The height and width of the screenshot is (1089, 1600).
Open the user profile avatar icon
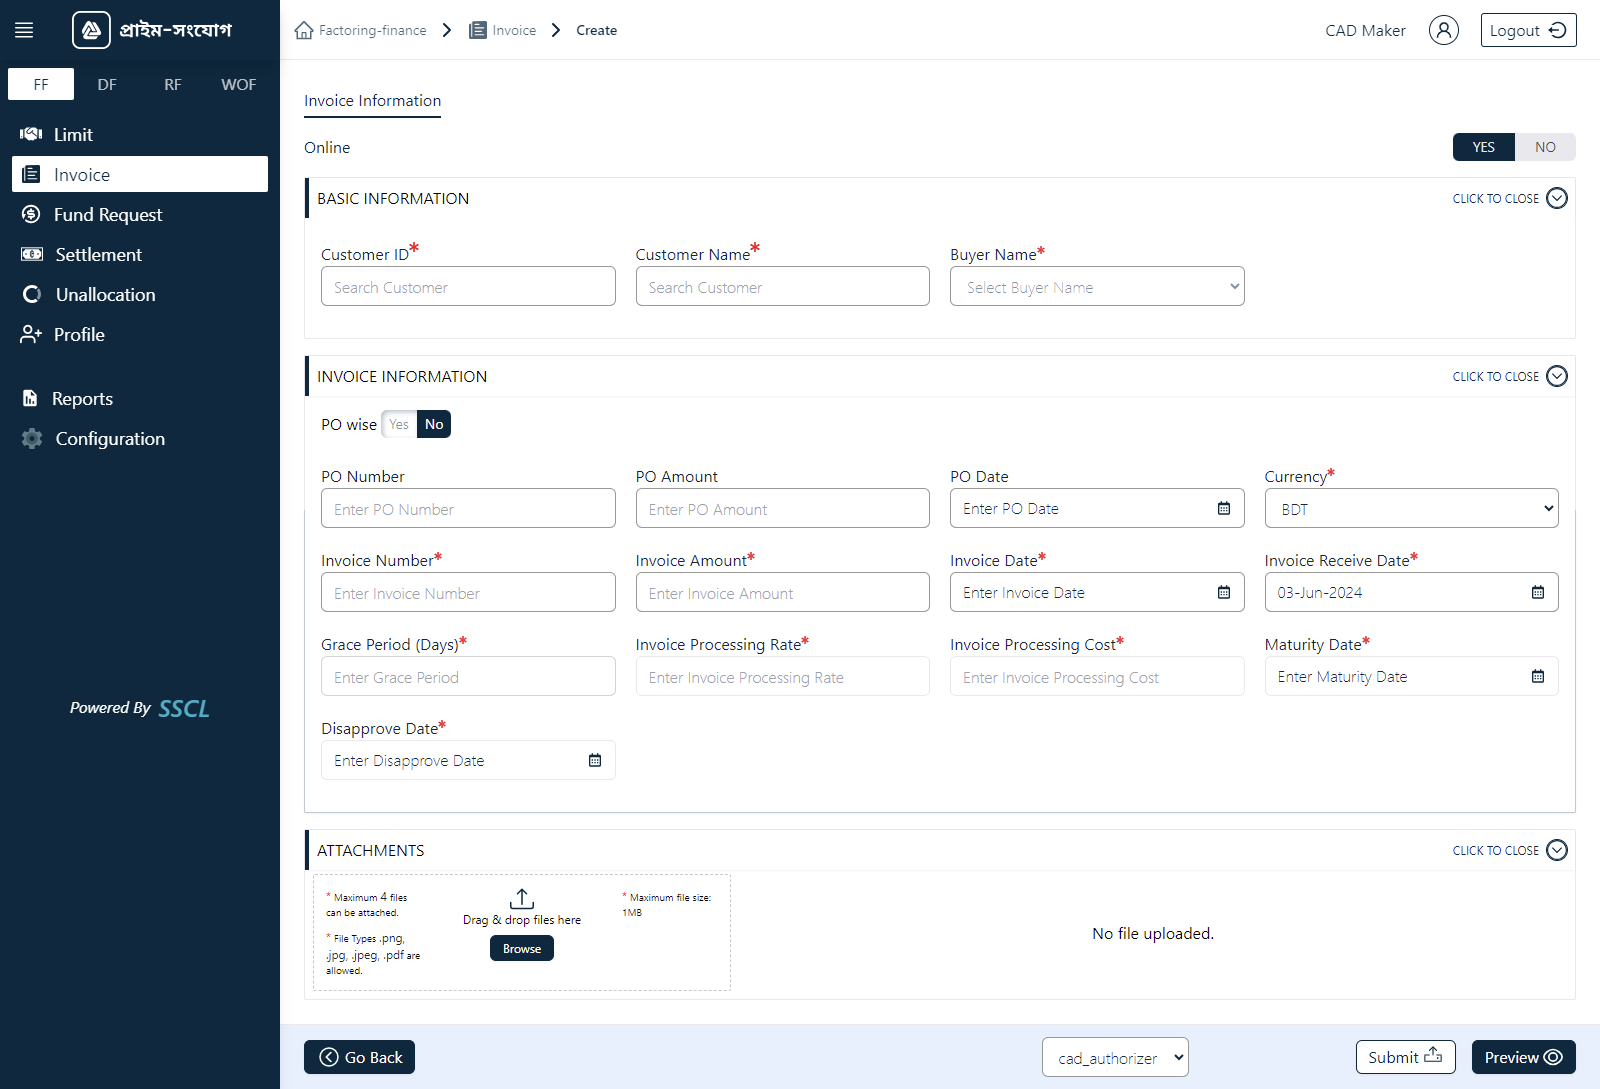point(1443,30)
